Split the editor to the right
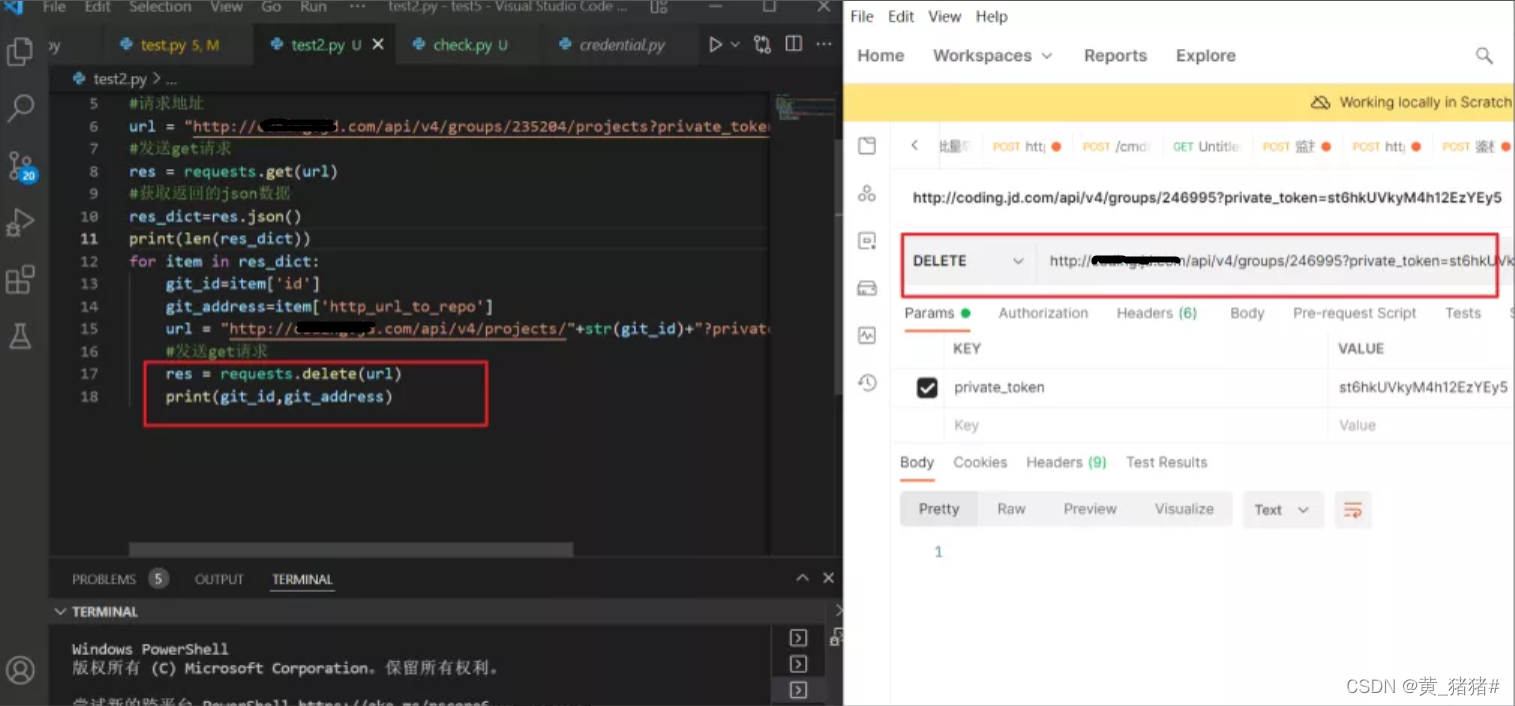The height and width of the screenshot is (706, 1515). [794, 44]
